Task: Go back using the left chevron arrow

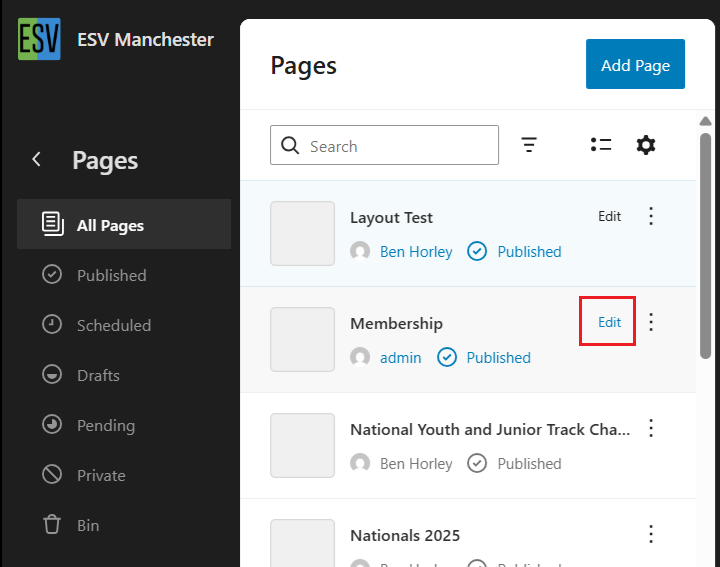Action: (37, 159)
